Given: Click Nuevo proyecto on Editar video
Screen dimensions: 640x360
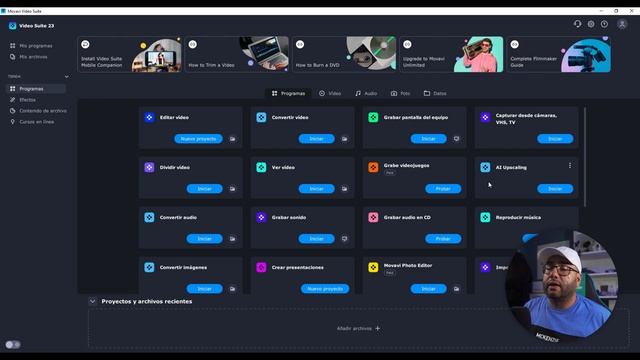Looking at the screenshot, I should (198, 139).
